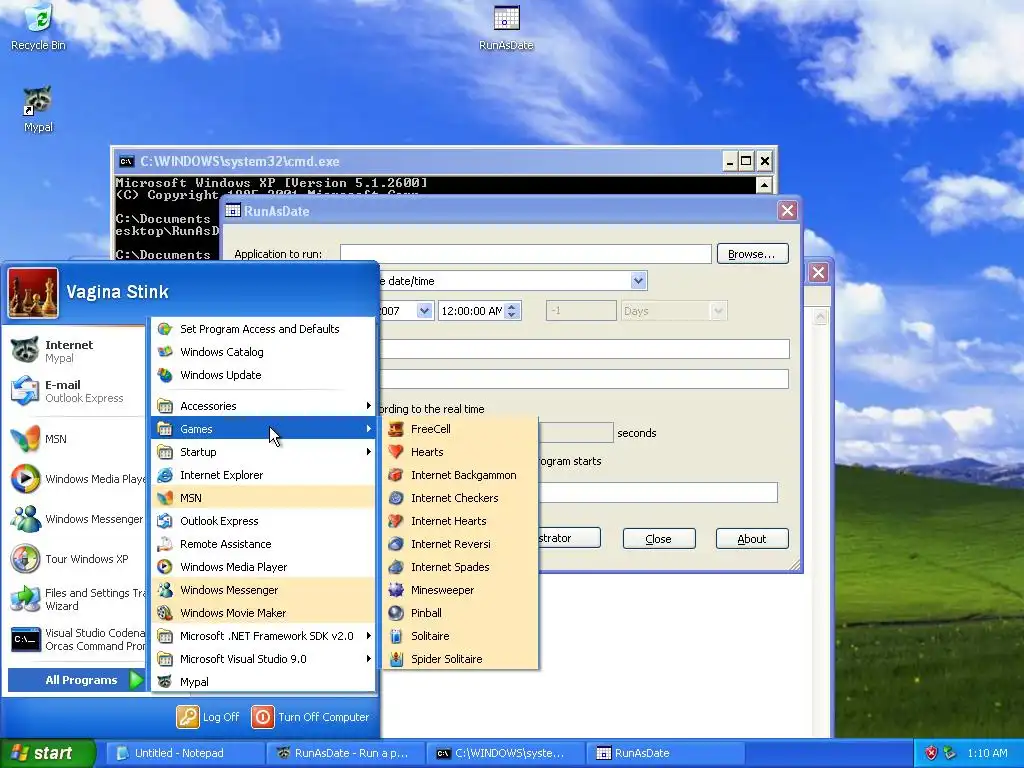
Task: Expand Microsoft Visual Studio 9.0 submenu
Action: point(264,659)
